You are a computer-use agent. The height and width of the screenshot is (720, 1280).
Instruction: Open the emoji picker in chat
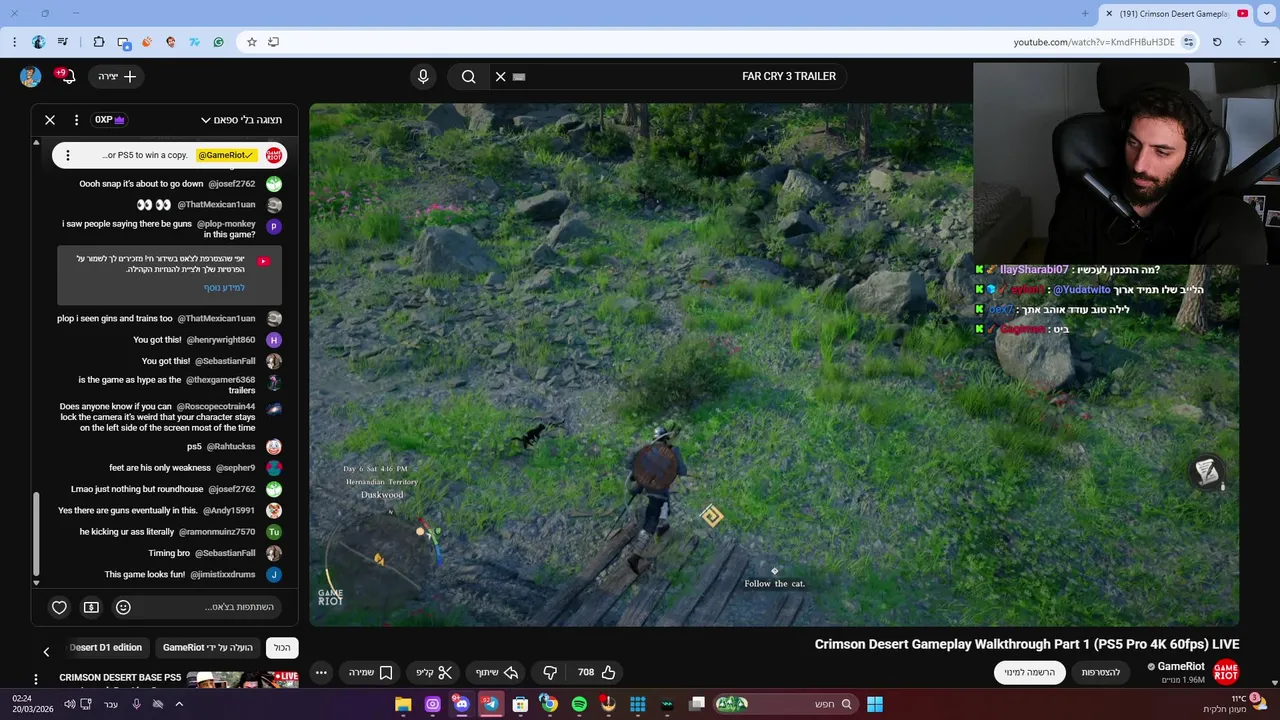(123, 607)
